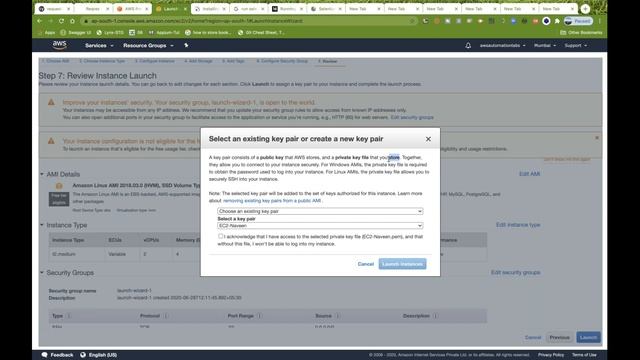Screen dimensions: 640x360
Task: Open the Mumbai region selector
Action: 545,45
